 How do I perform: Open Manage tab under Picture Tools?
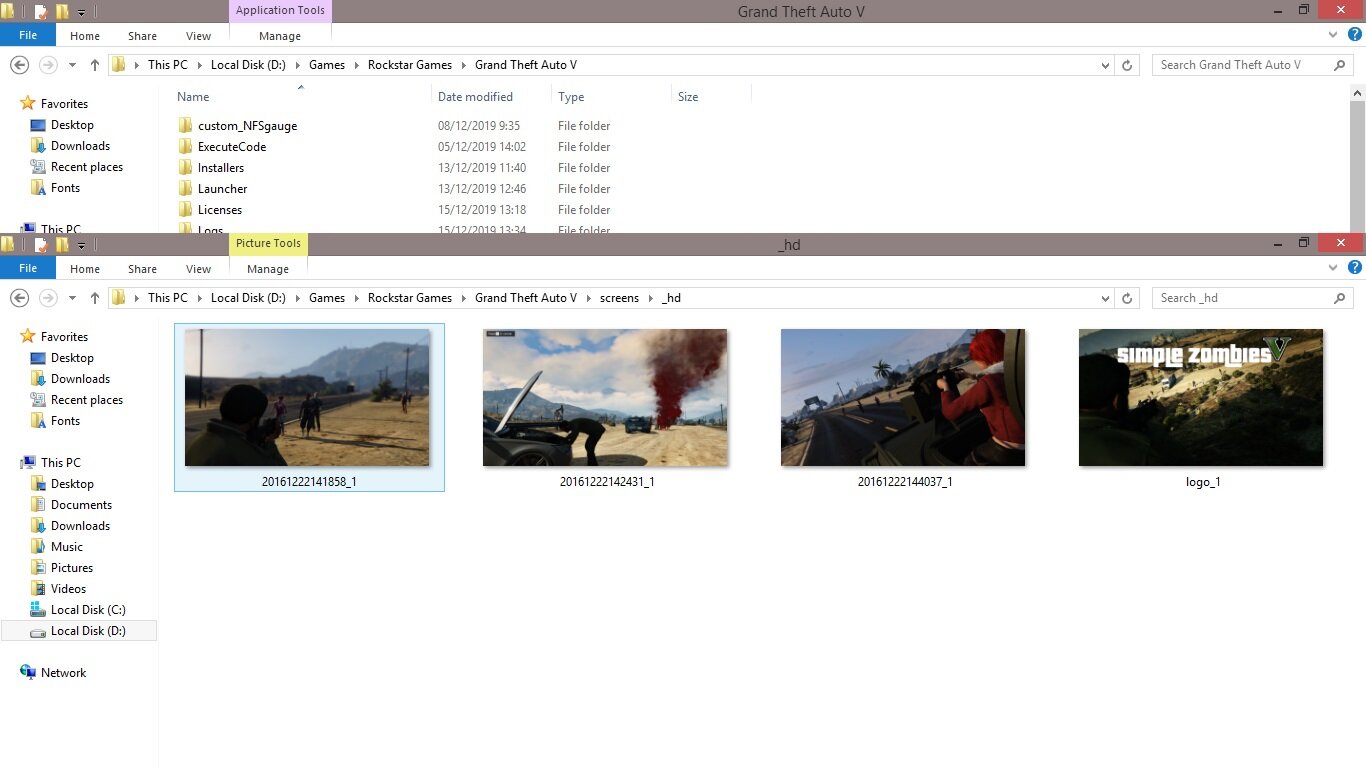tap(268, 269)
